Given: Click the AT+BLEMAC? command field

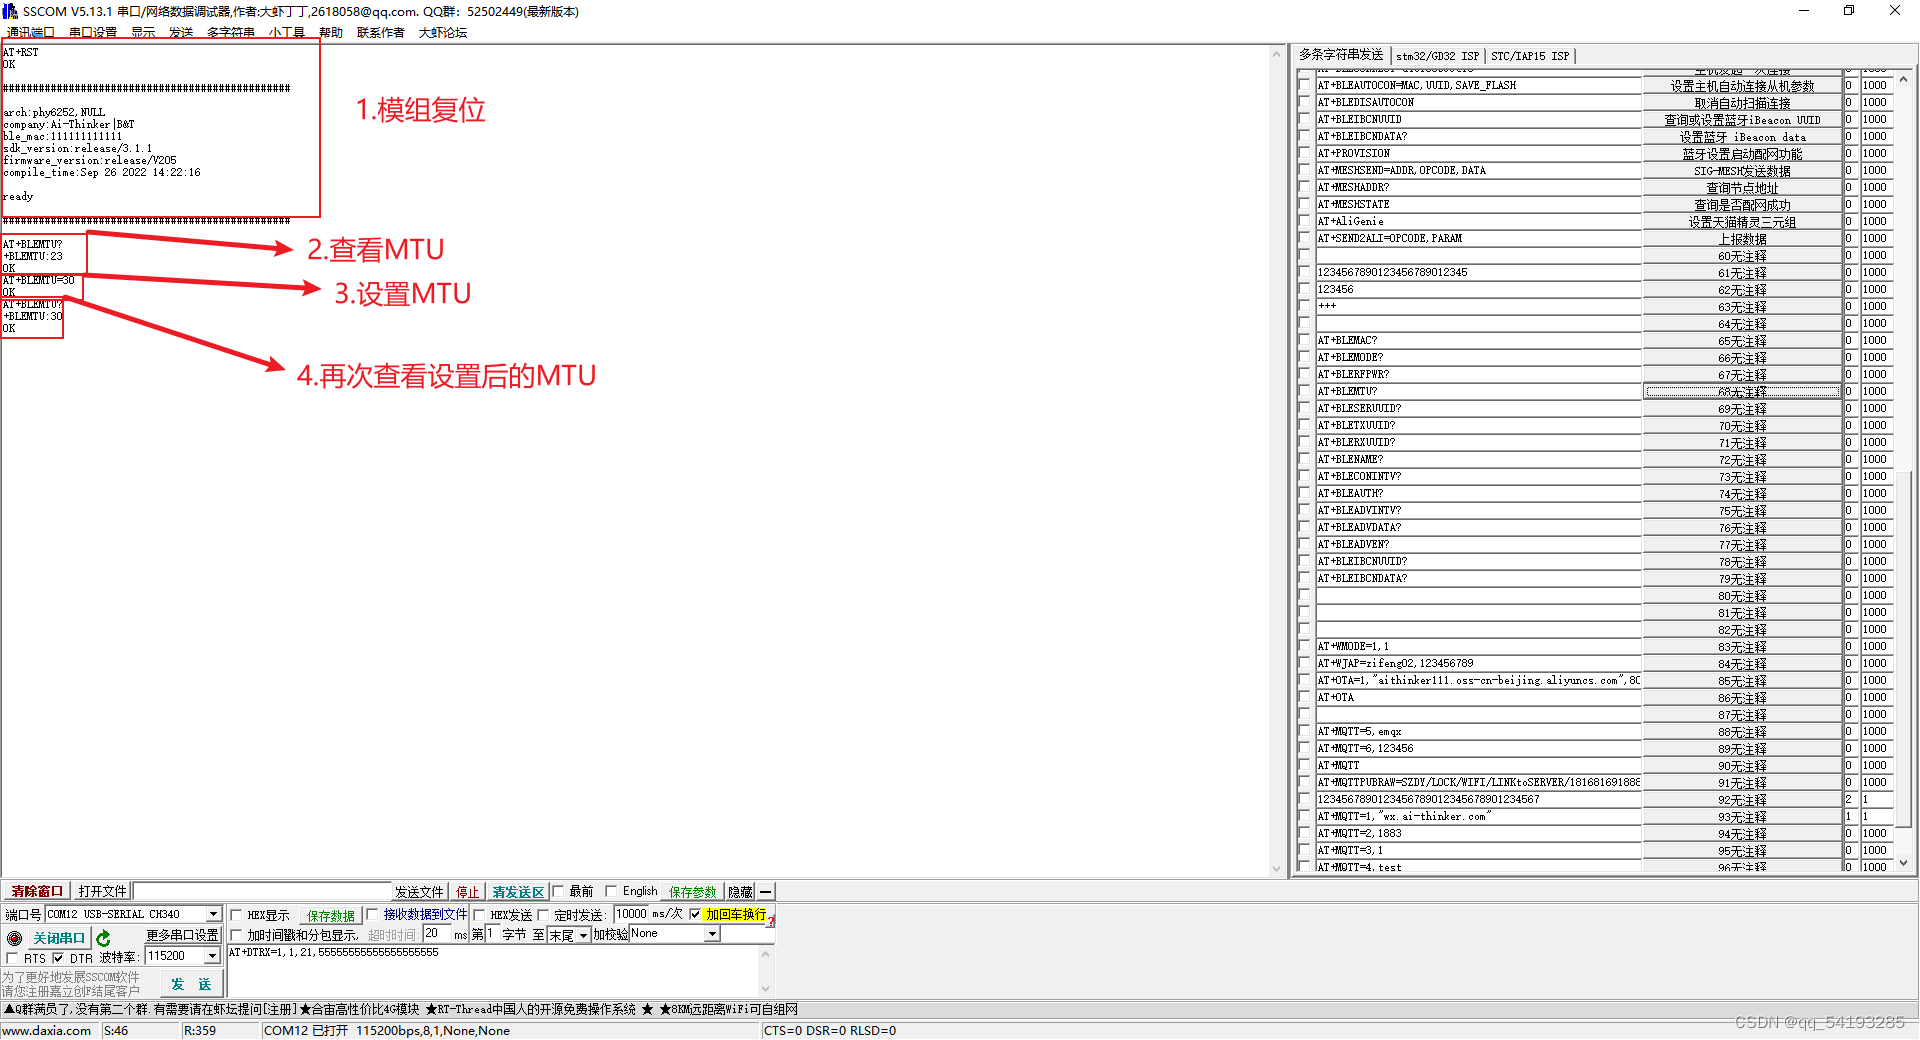Looking at the screenshot, I should click(x=1478, y=340).
